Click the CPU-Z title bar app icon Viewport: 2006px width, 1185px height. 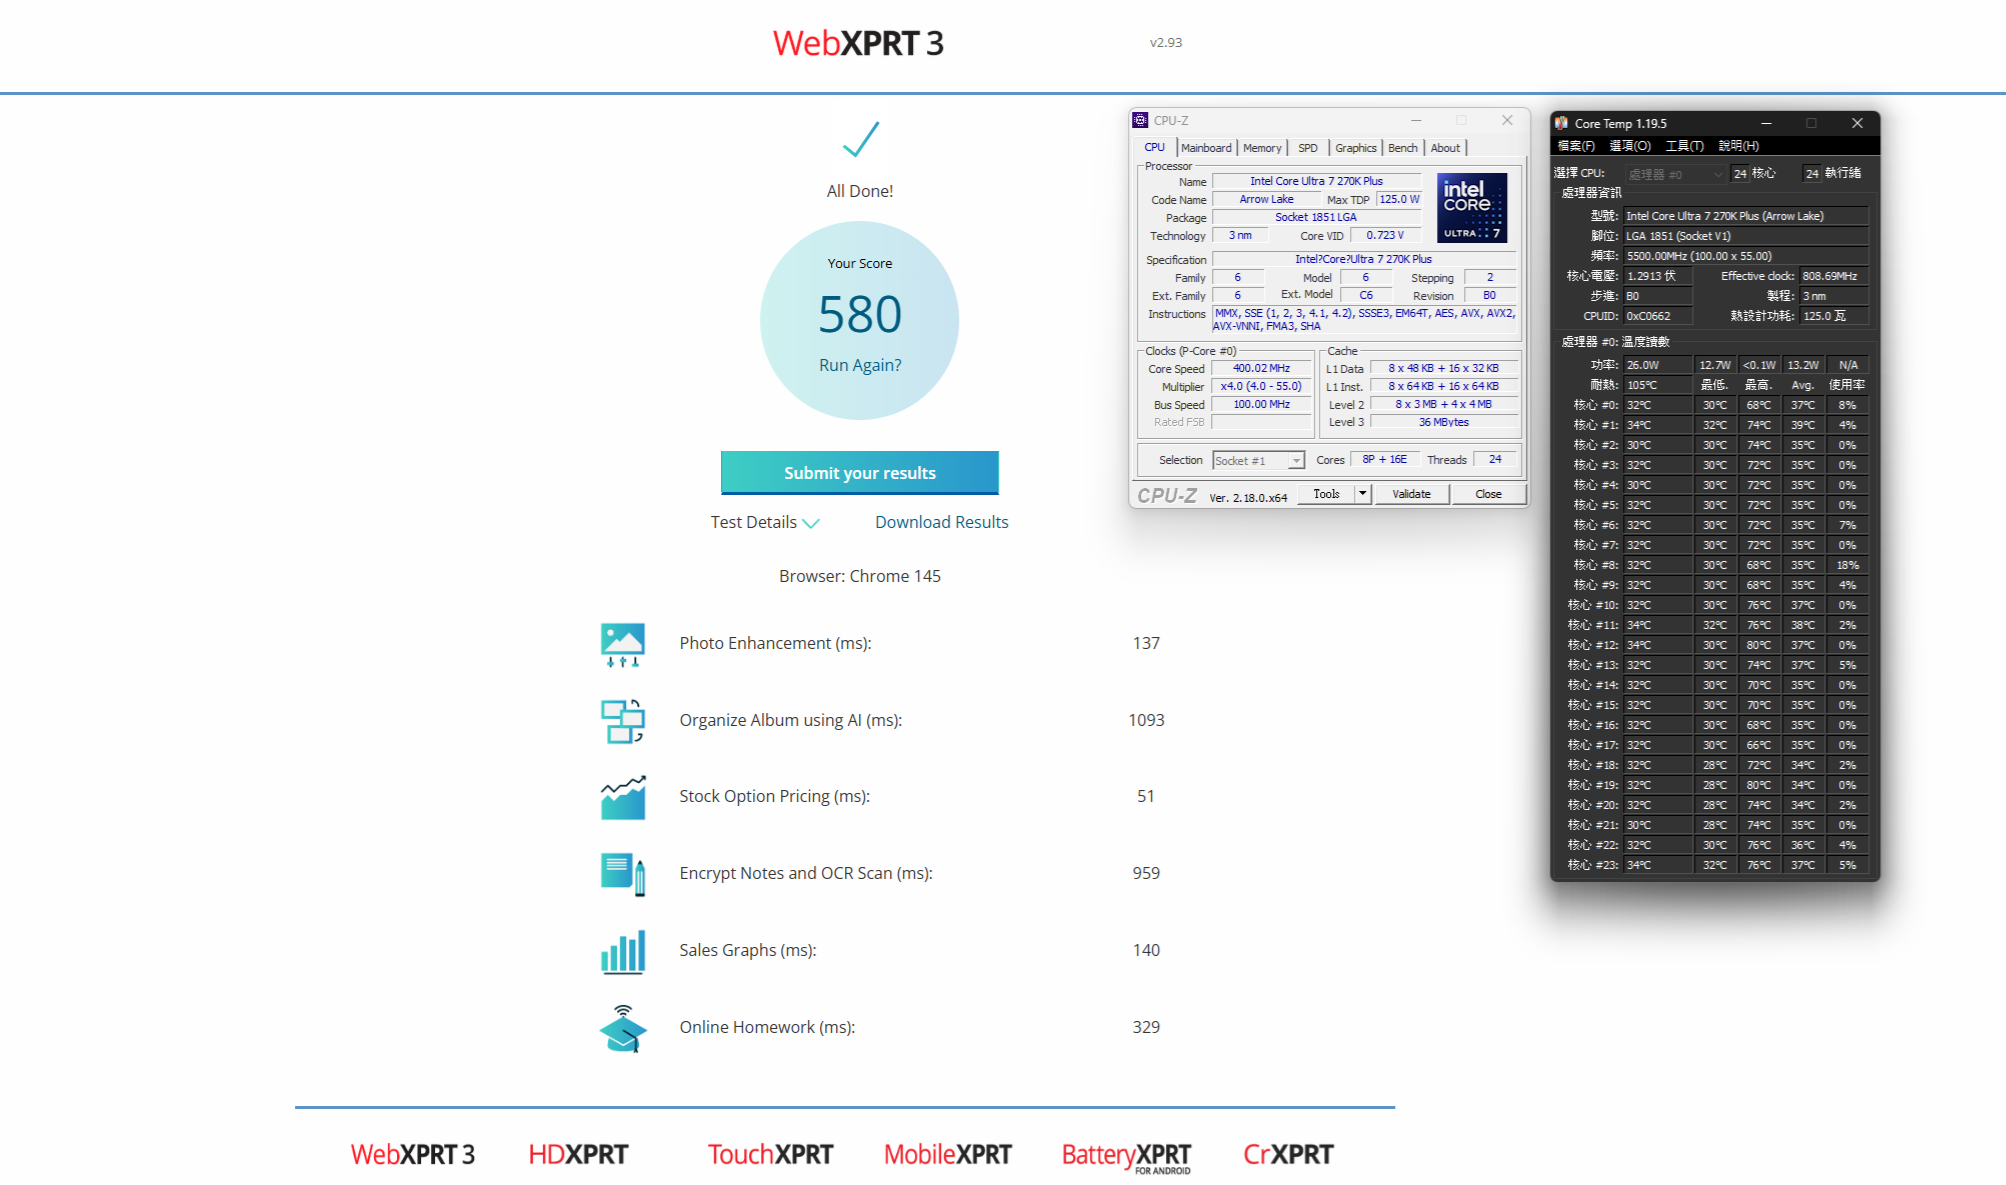[x=1140, y=120]
